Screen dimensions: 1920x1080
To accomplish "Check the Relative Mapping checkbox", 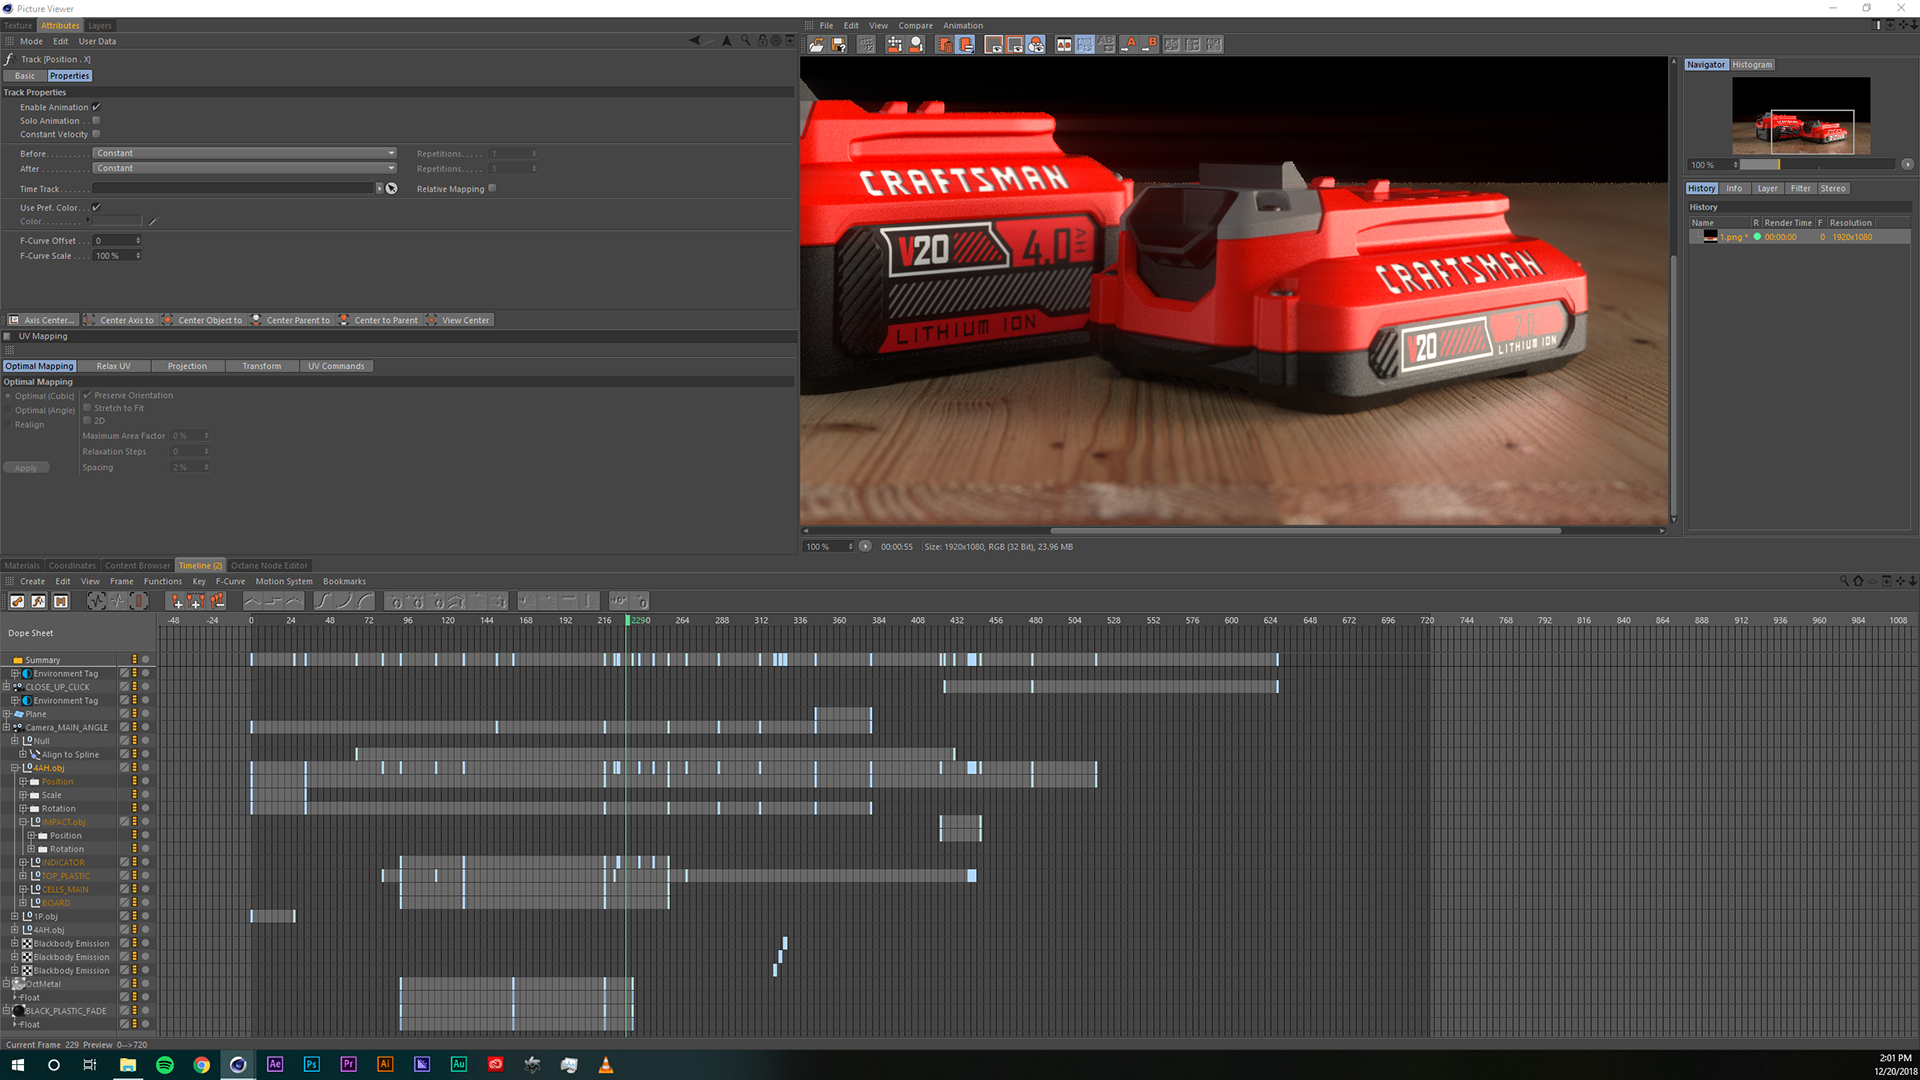I will pyautogui.click(x=492, y=188).
